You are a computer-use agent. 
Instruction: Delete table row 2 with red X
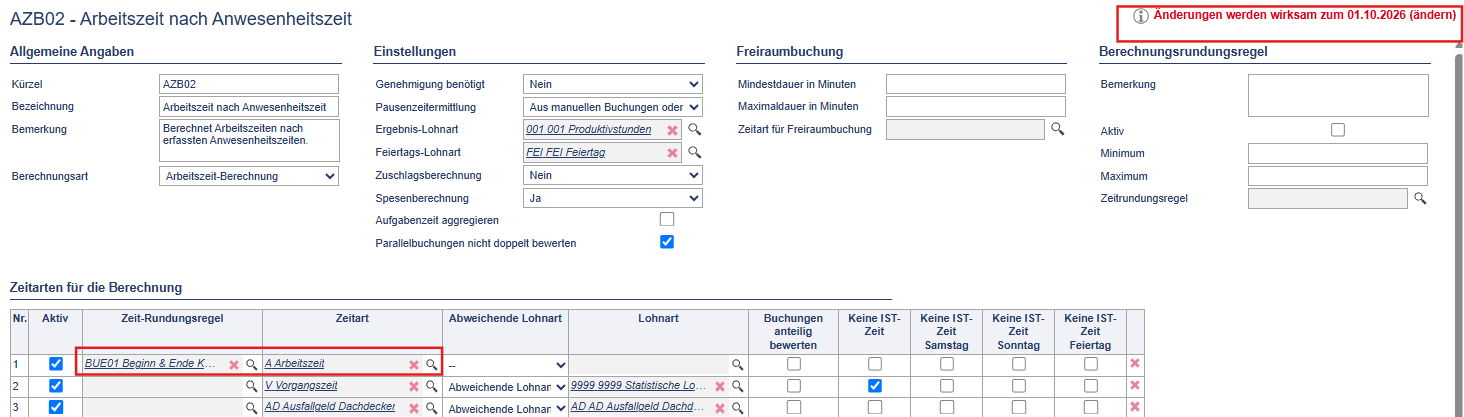(1134, 385)
